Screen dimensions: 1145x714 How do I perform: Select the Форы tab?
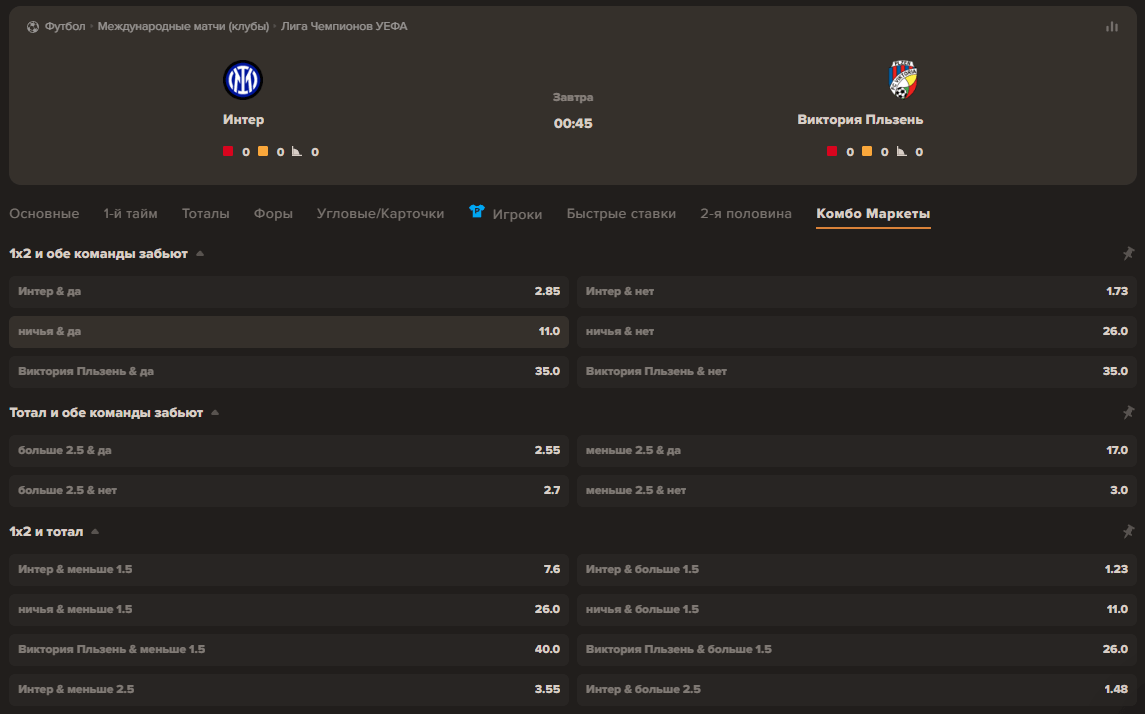pos(273,214)
